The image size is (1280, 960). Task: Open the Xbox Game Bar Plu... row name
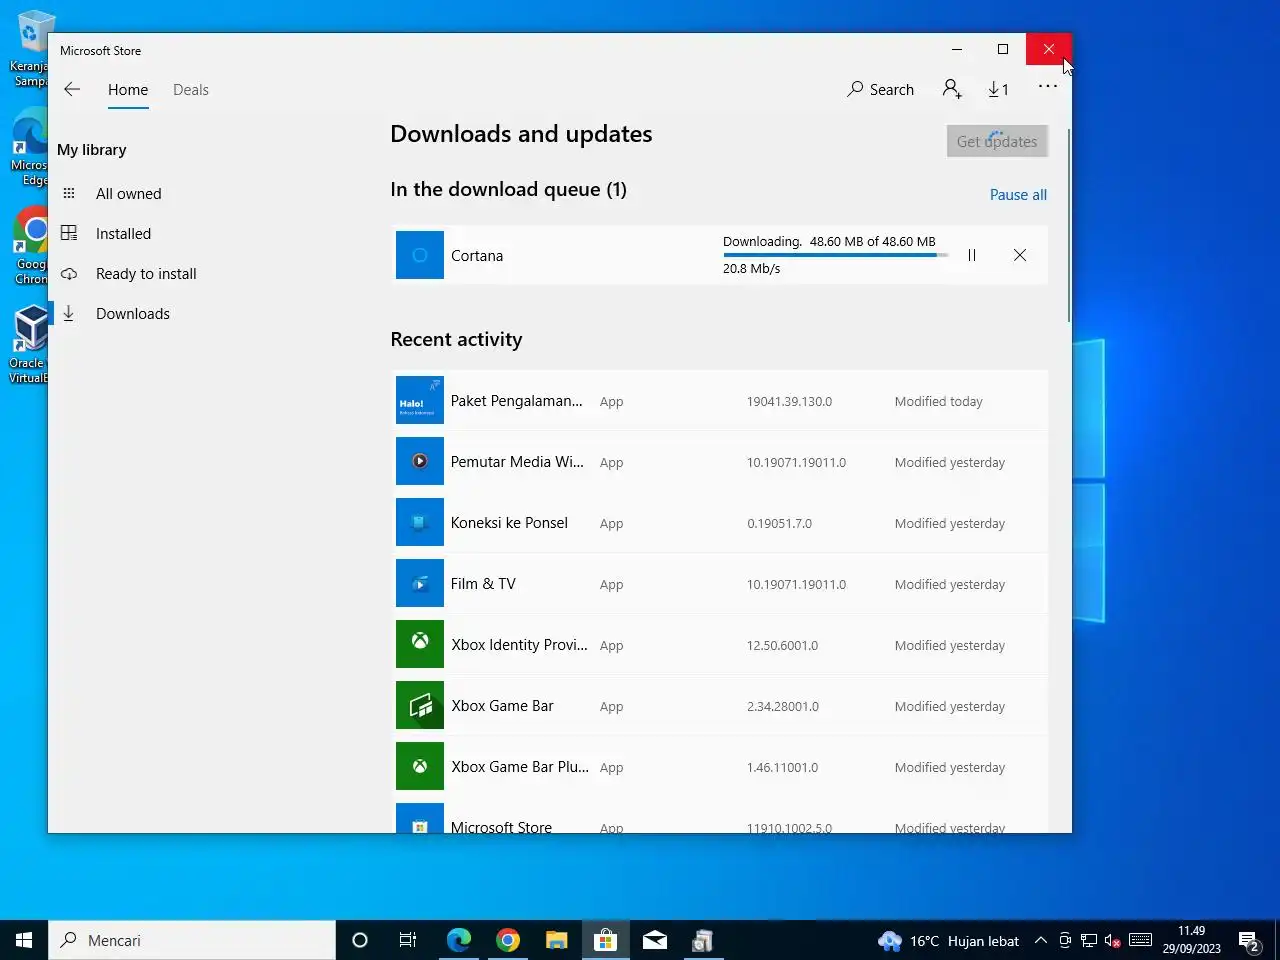tap(520, 766)
